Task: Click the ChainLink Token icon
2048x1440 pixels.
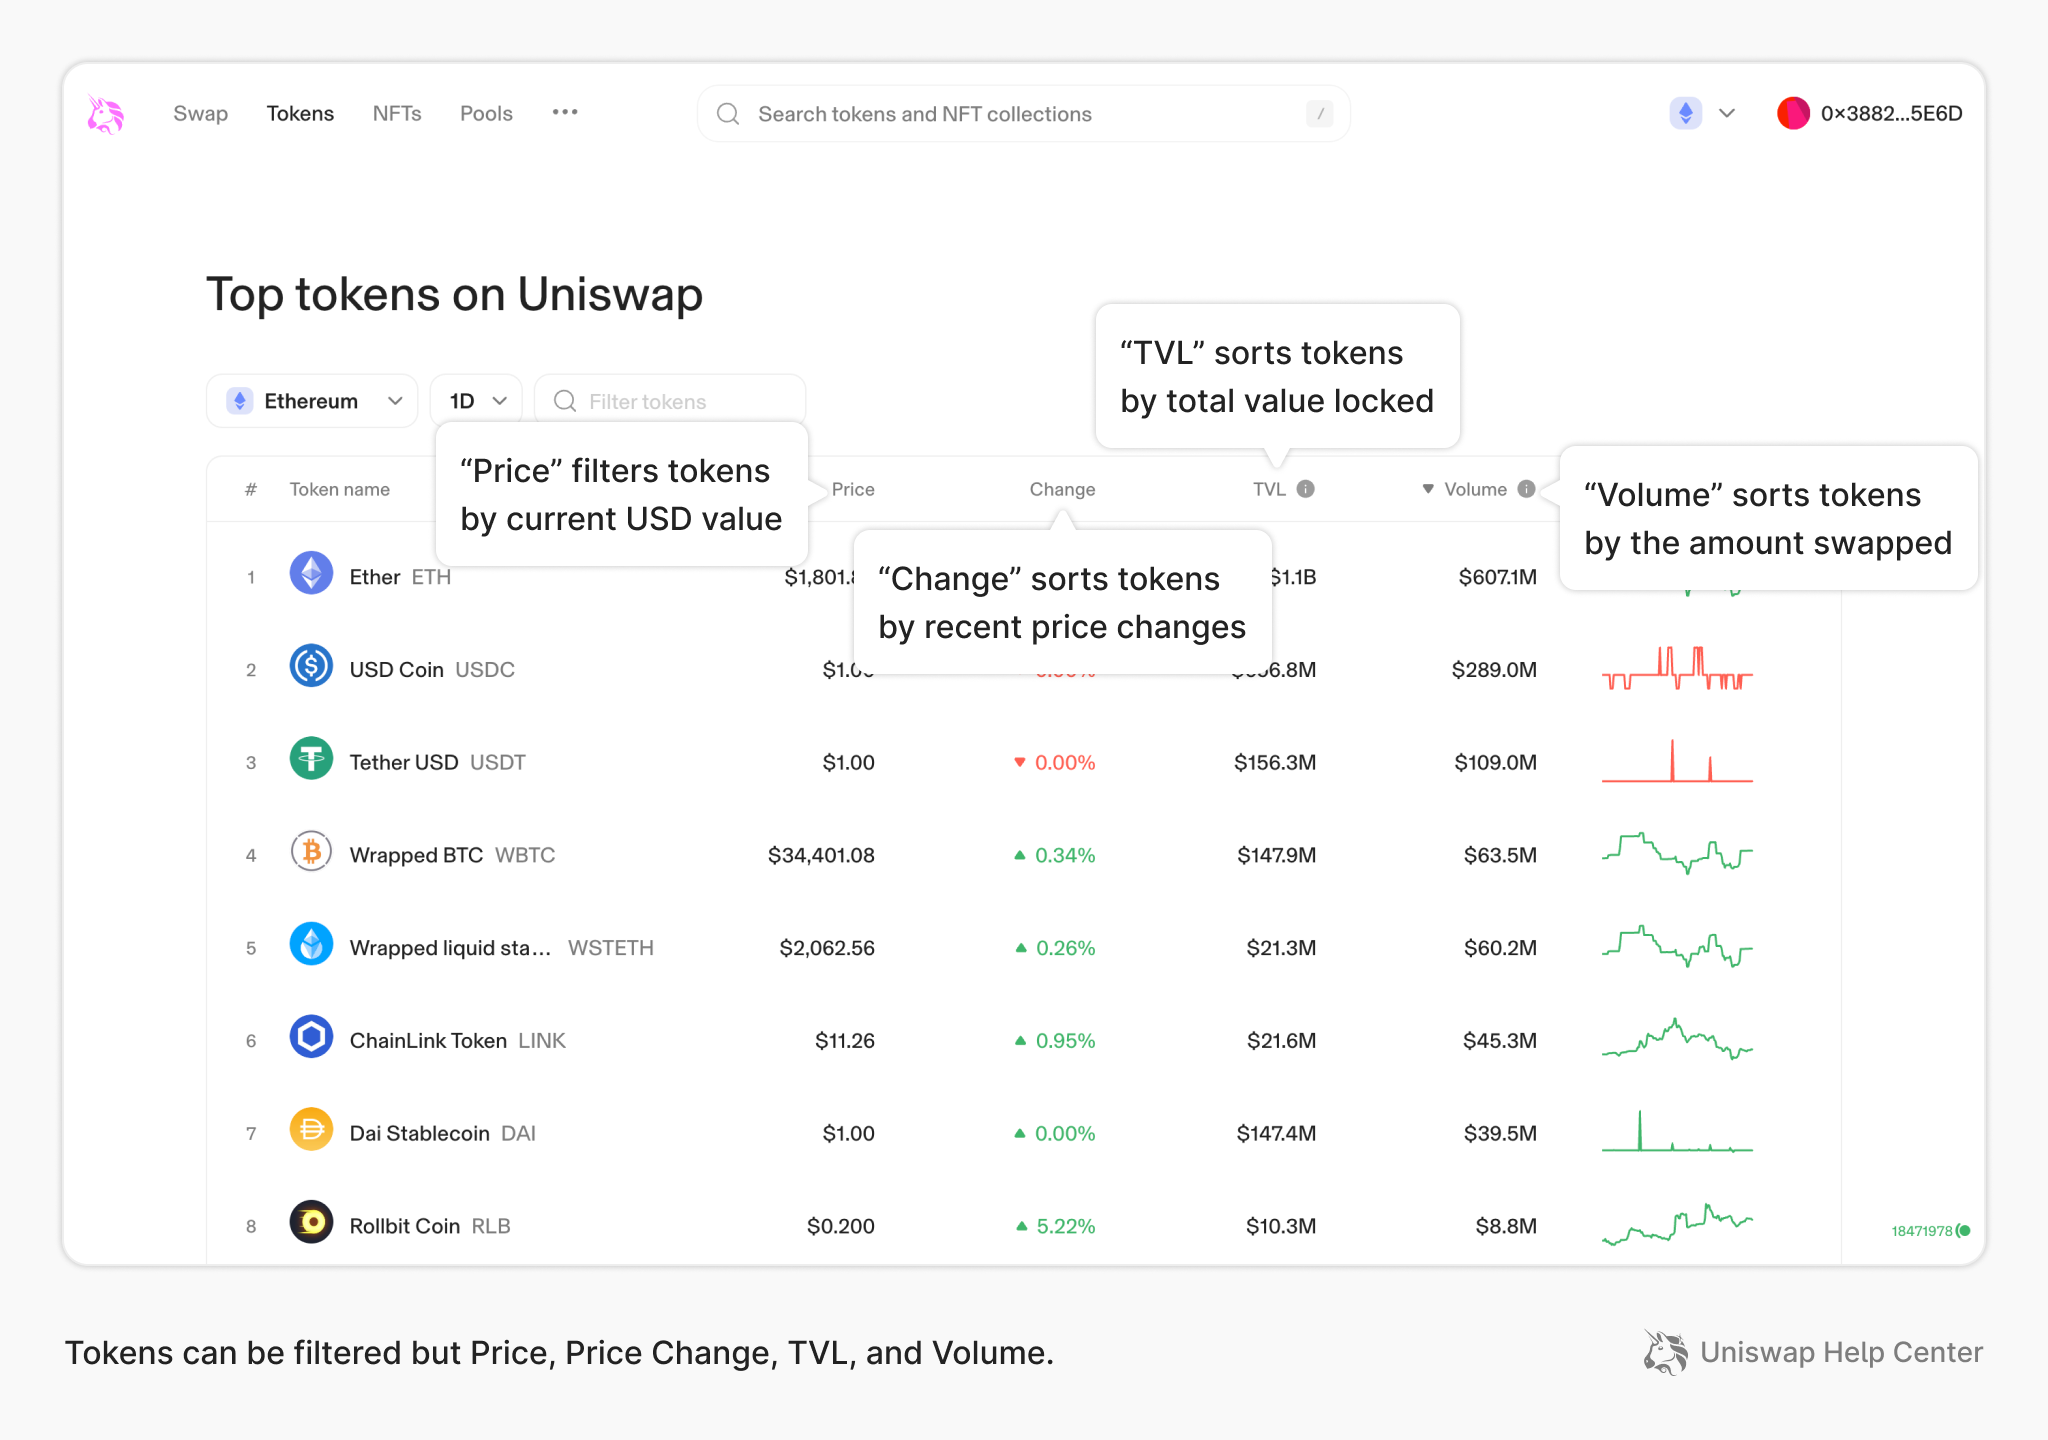Action: coord(311,1037)
